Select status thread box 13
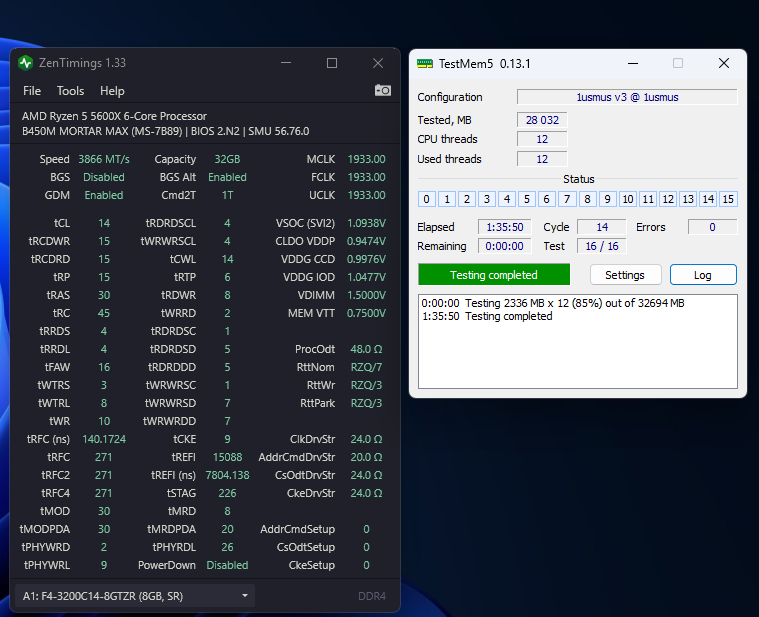The width and height of the screenshot is (759, 617). (688, 199)
